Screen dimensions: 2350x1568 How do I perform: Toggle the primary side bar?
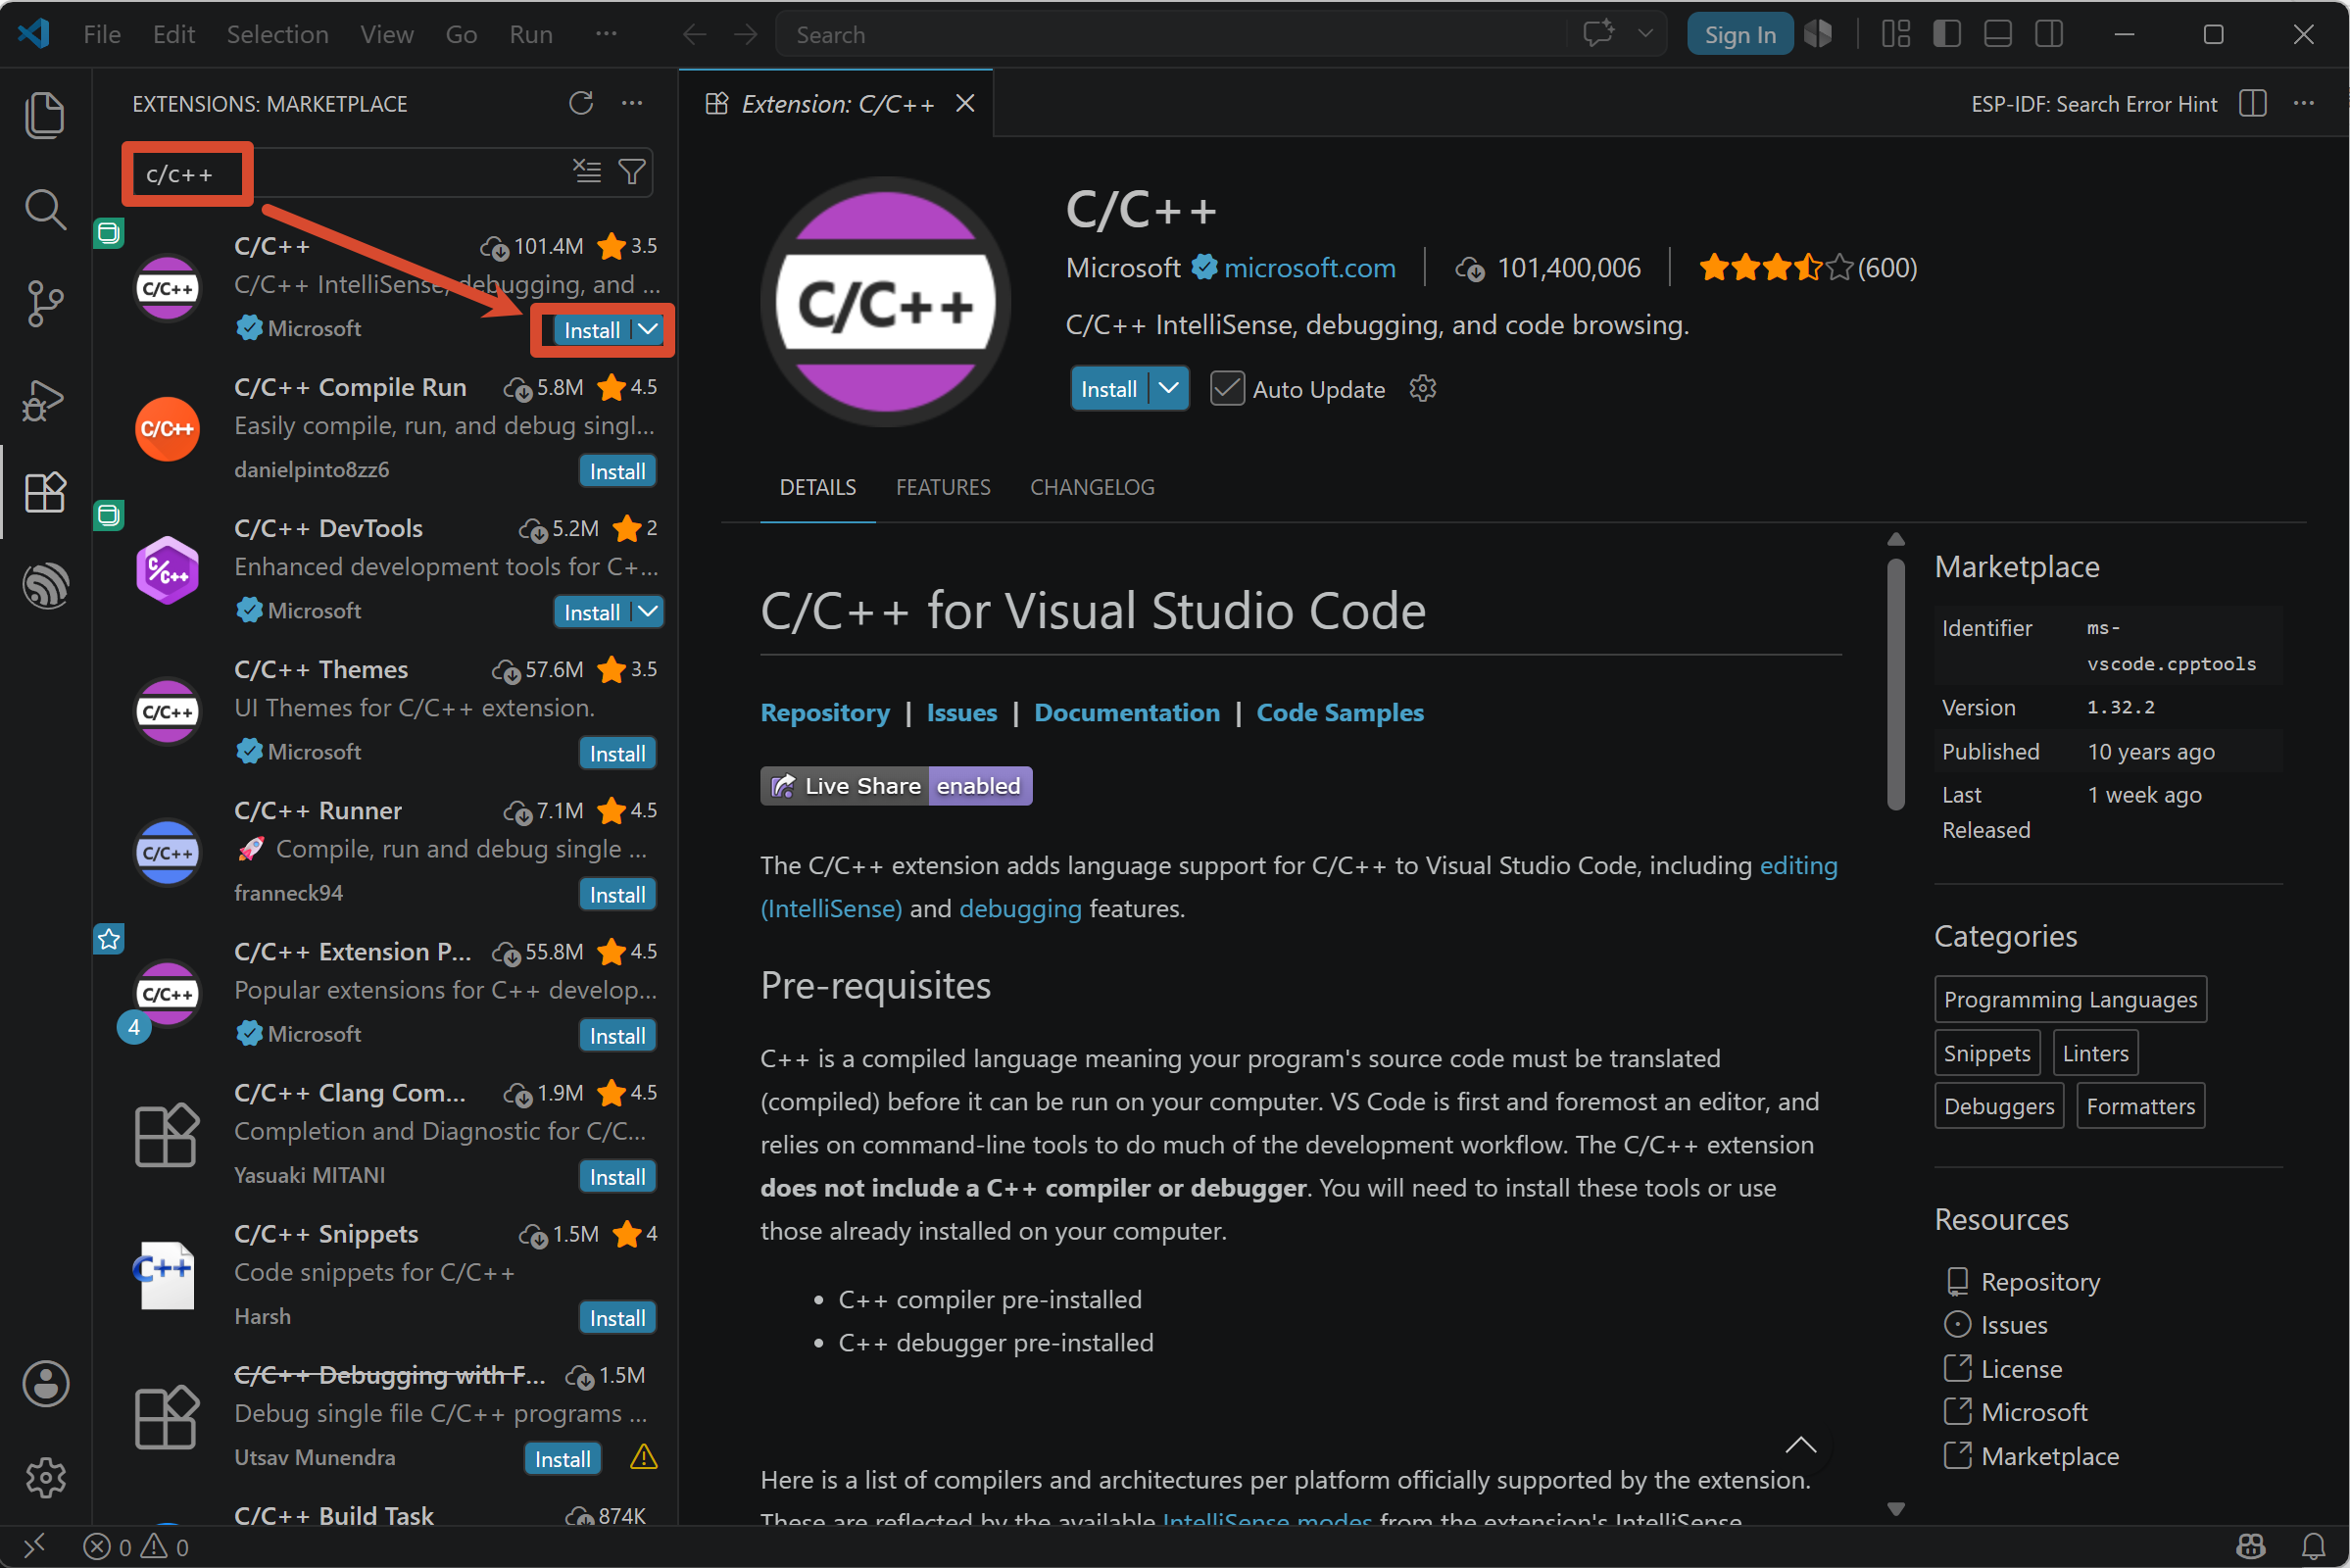point(1946,34)
